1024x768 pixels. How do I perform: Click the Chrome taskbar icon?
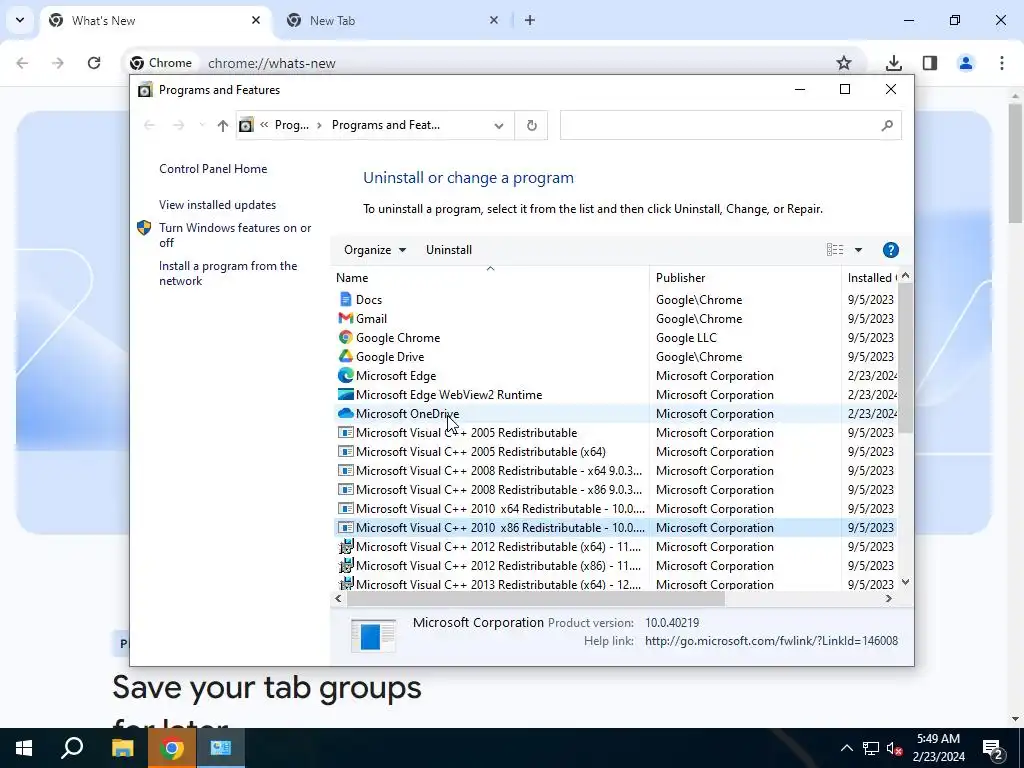coord(172,748)
